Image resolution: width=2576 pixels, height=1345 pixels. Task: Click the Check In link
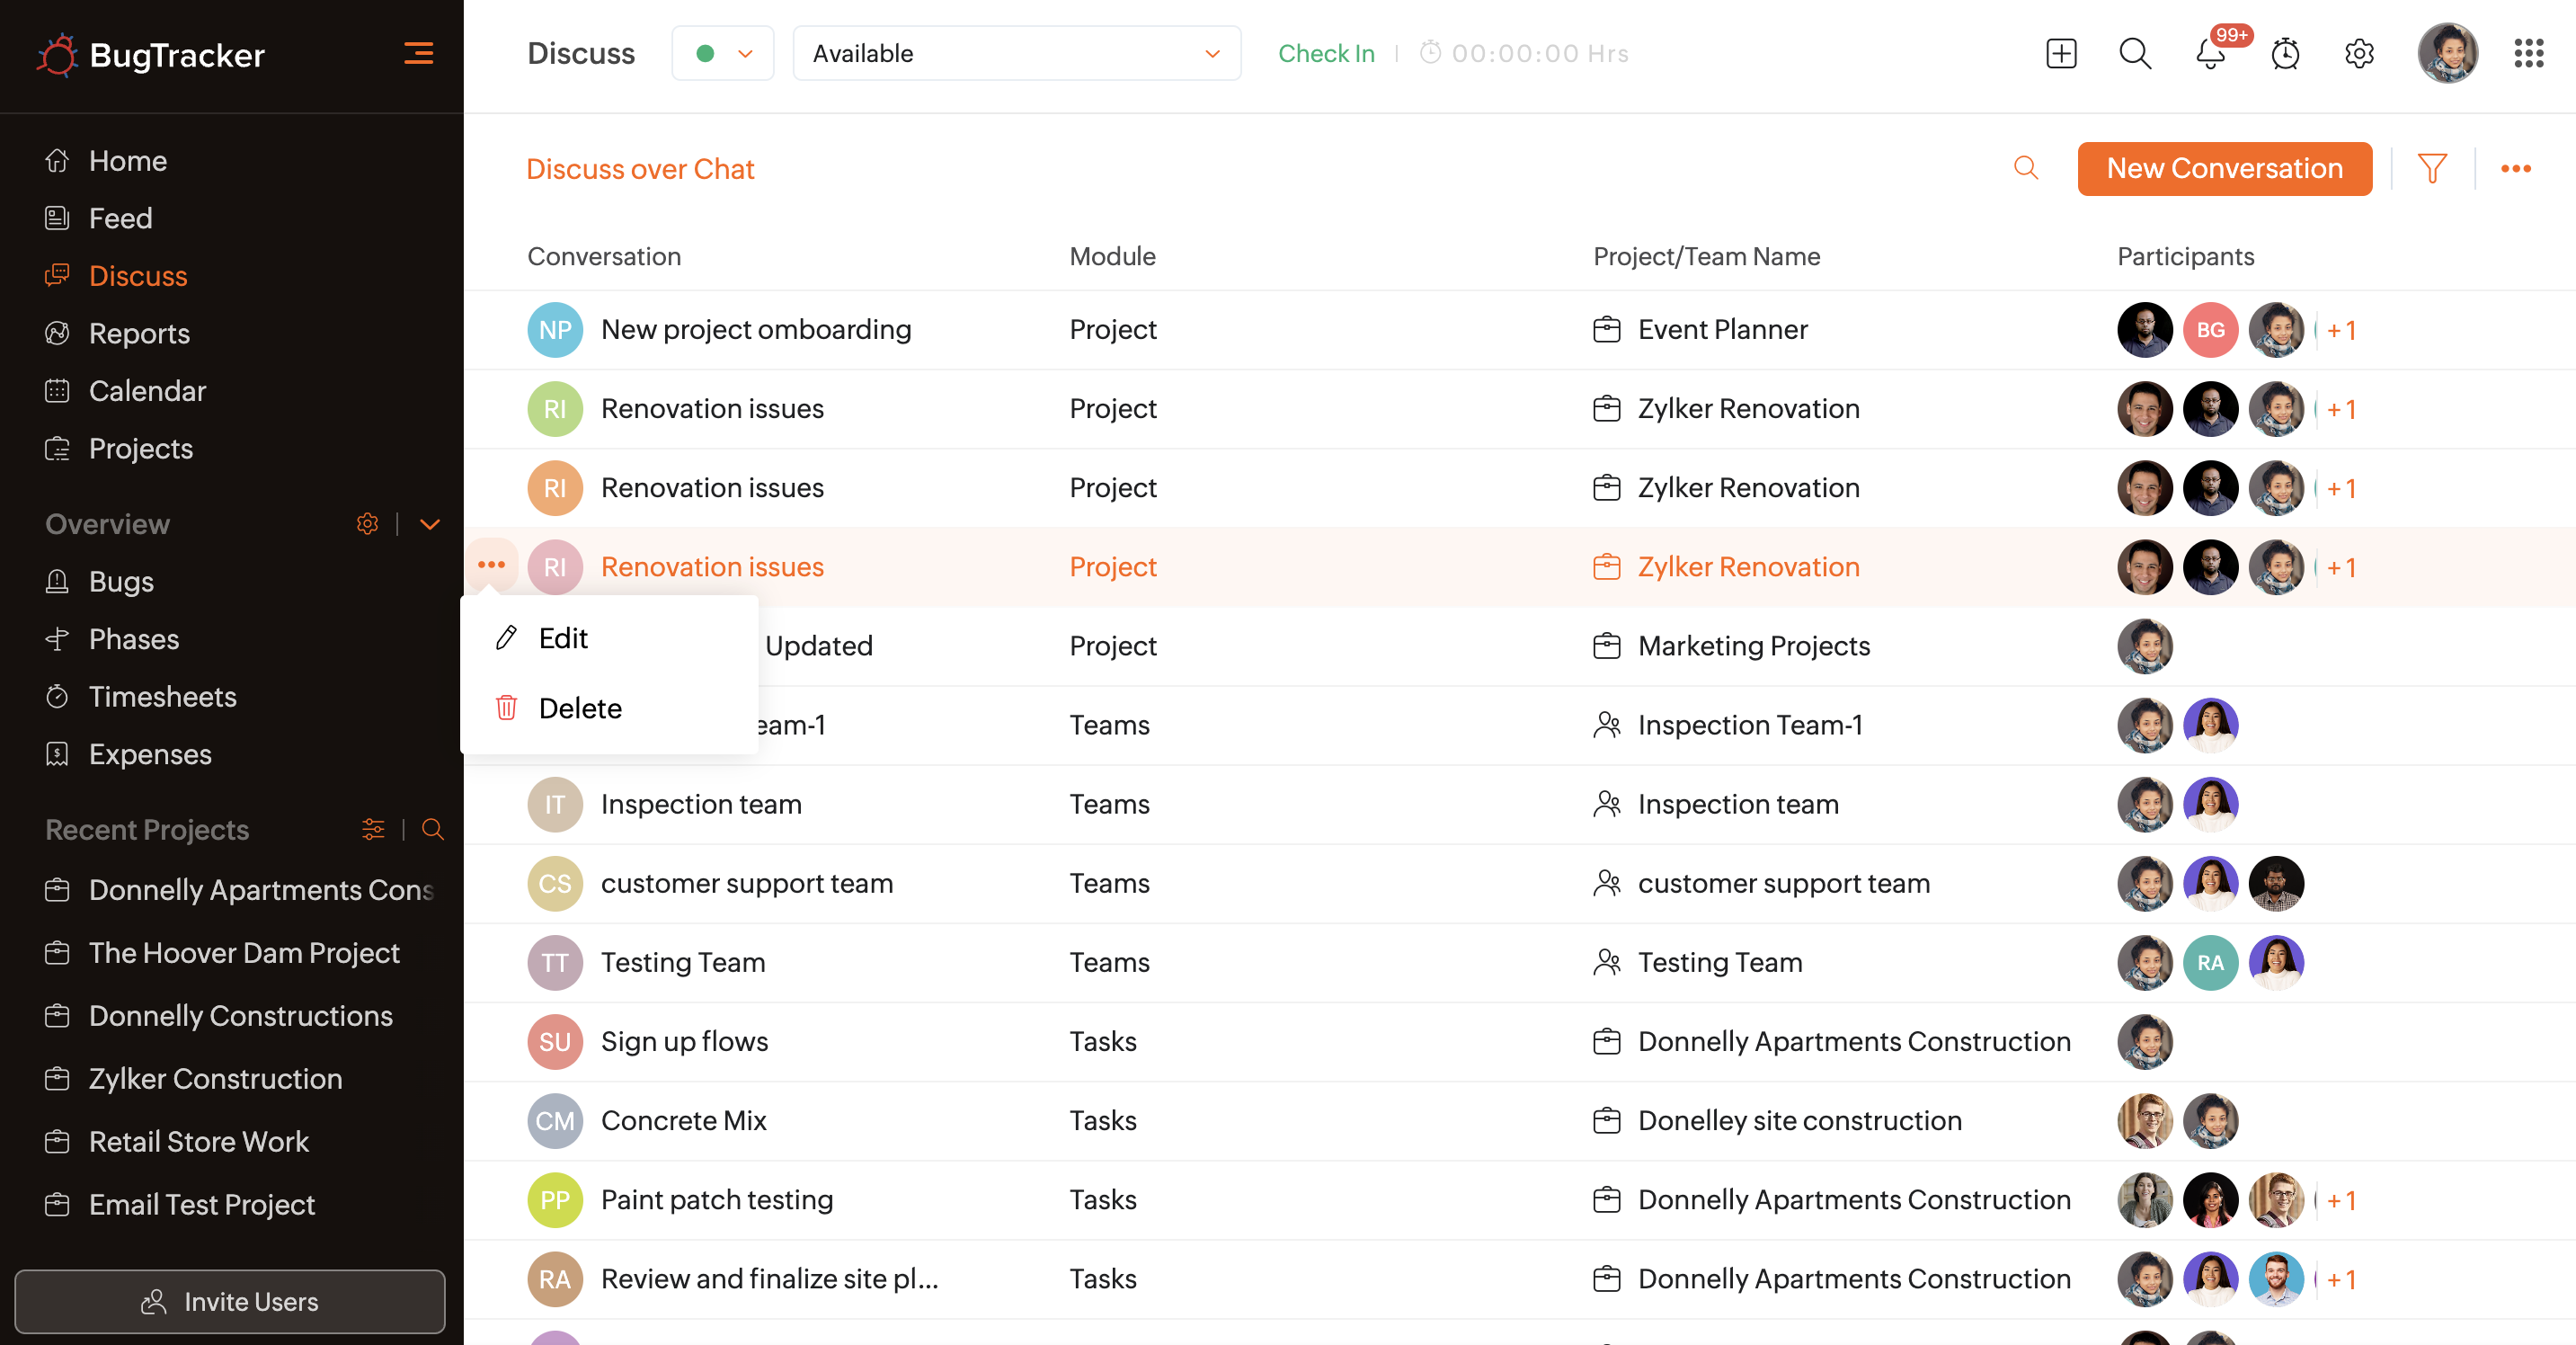(1326, 54)
